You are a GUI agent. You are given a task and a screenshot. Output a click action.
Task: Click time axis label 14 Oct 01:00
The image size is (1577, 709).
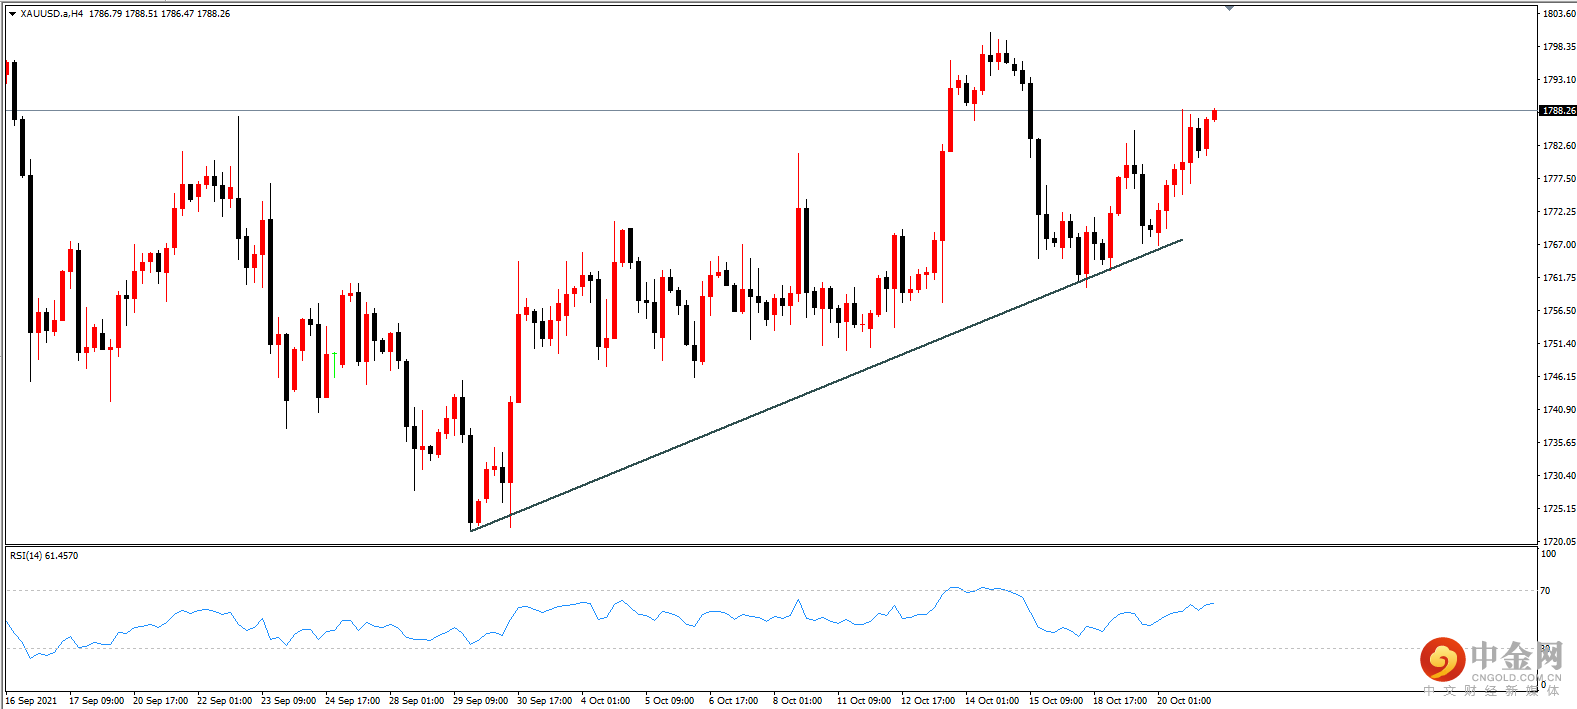coord(992,701)
